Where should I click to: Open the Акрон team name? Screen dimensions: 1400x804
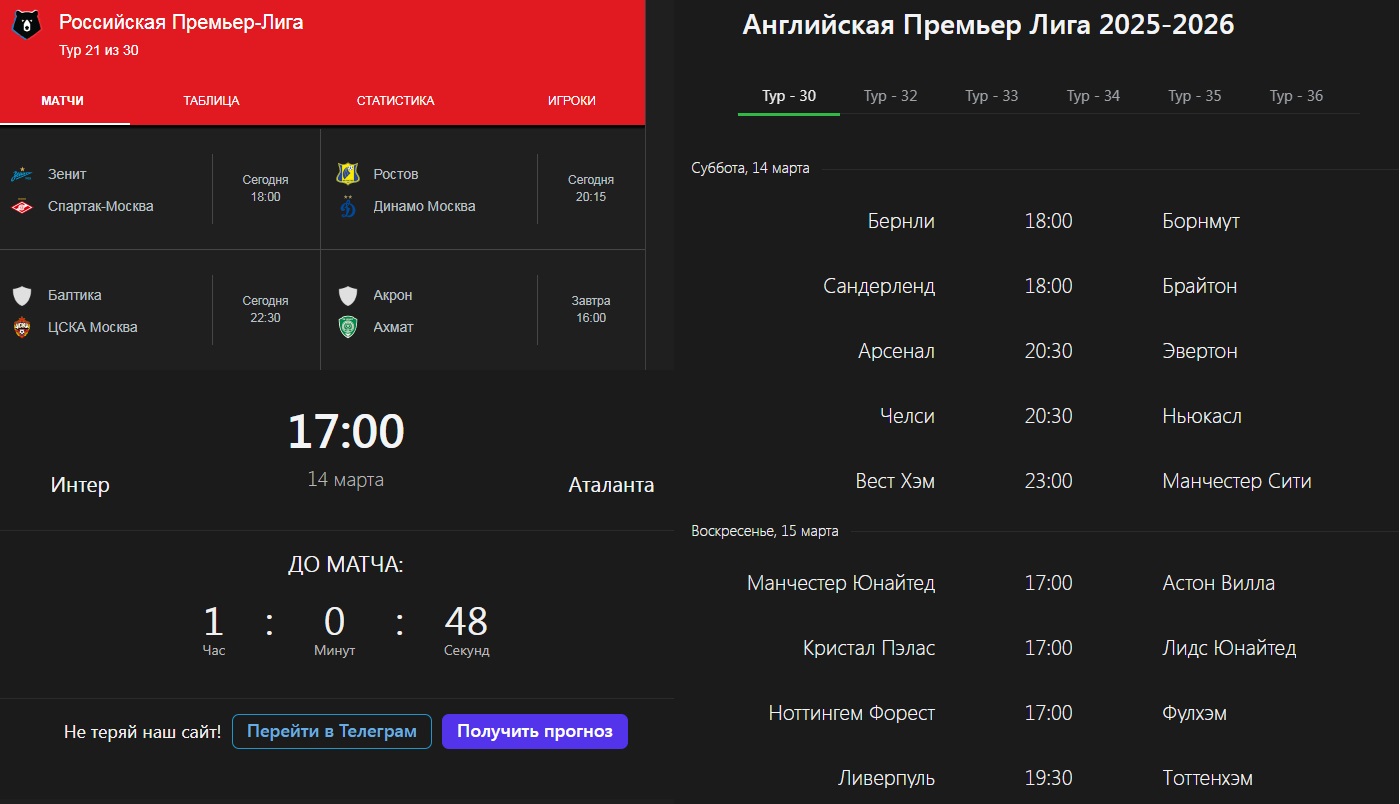coord(393,295)
